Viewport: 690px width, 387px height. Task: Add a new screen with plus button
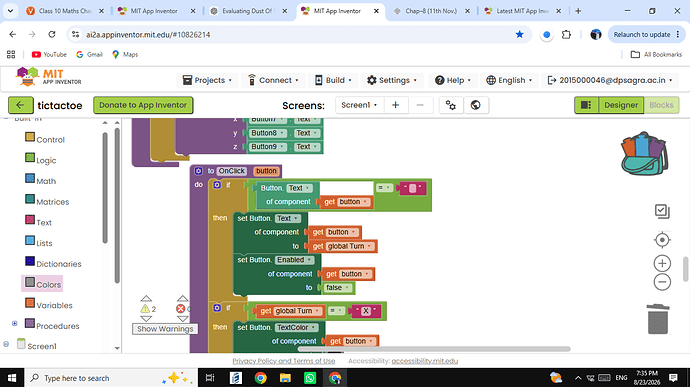tap(396, 105)
